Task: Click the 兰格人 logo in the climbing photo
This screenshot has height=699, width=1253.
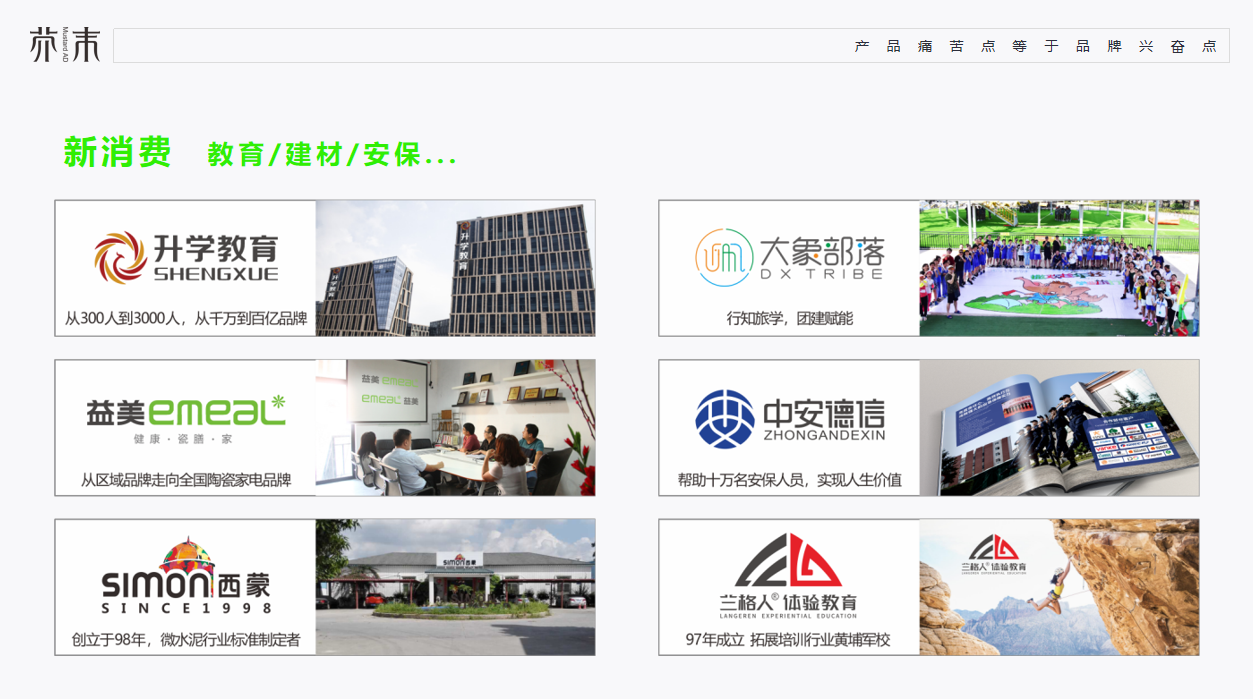Action: (x=994, y=554)
